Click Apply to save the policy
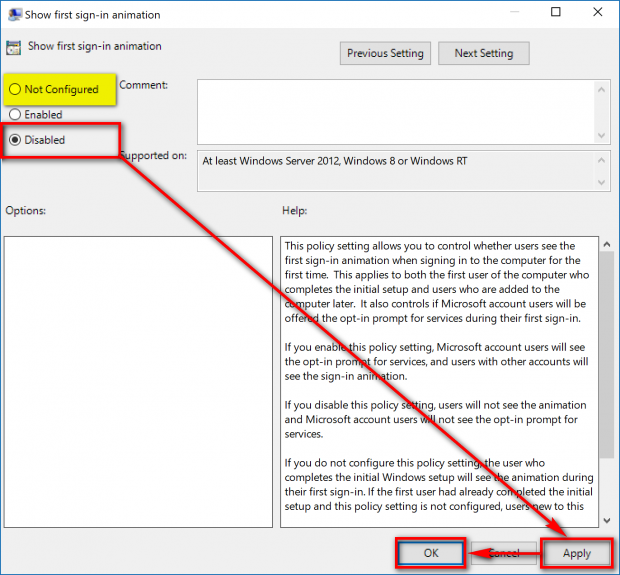620x575 pixels. (x=576, y=553)
